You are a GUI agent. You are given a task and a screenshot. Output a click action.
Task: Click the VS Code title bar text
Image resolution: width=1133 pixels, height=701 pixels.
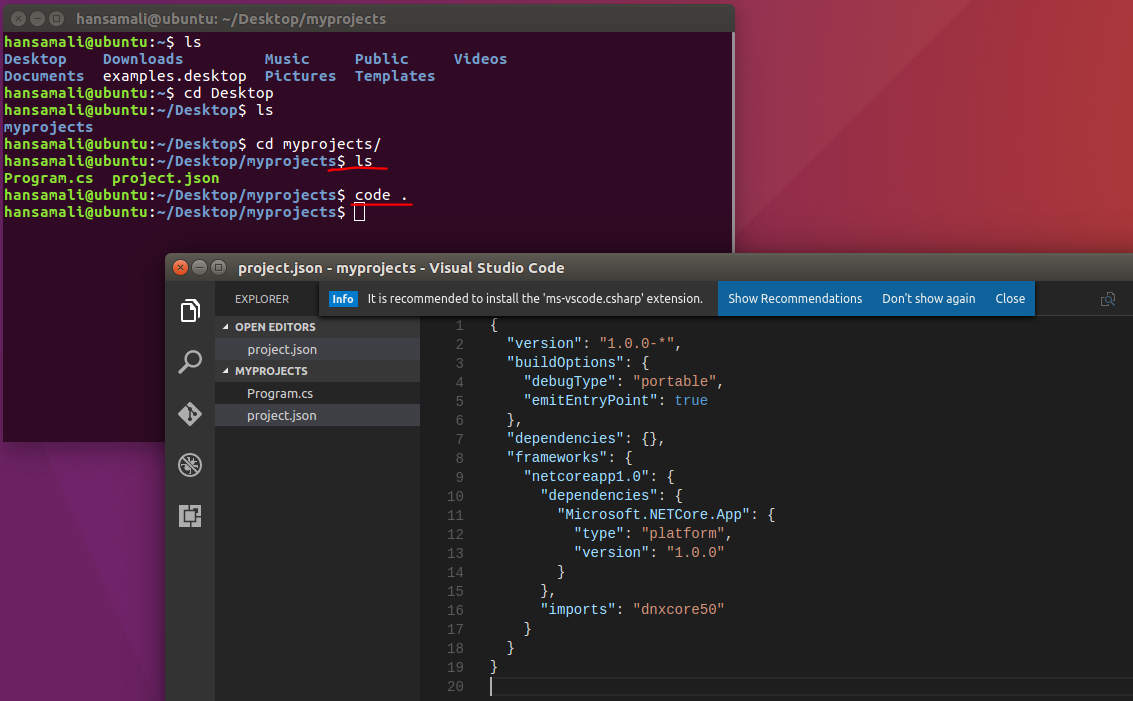click(401, 267)
